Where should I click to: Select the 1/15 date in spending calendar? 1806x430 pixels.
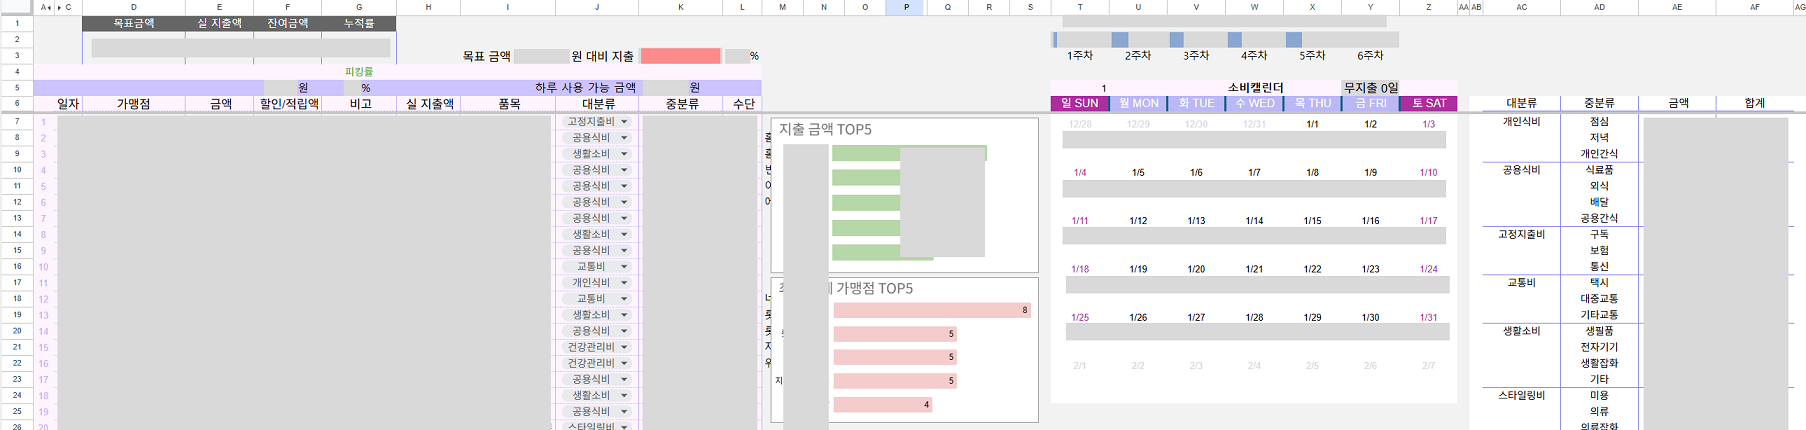coord(1312,221)
